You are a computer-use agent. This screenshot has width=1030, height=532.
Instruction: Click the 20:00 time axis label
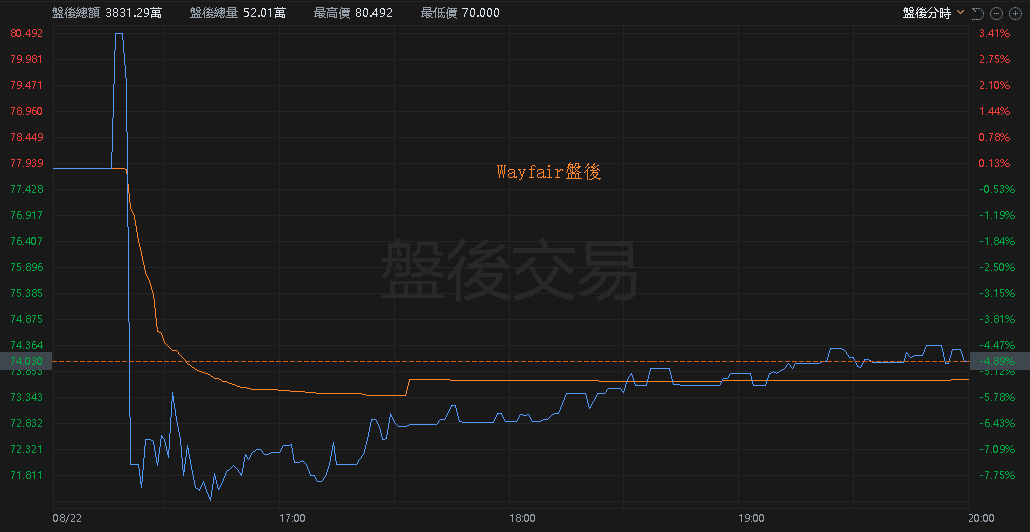pos(981,518)
